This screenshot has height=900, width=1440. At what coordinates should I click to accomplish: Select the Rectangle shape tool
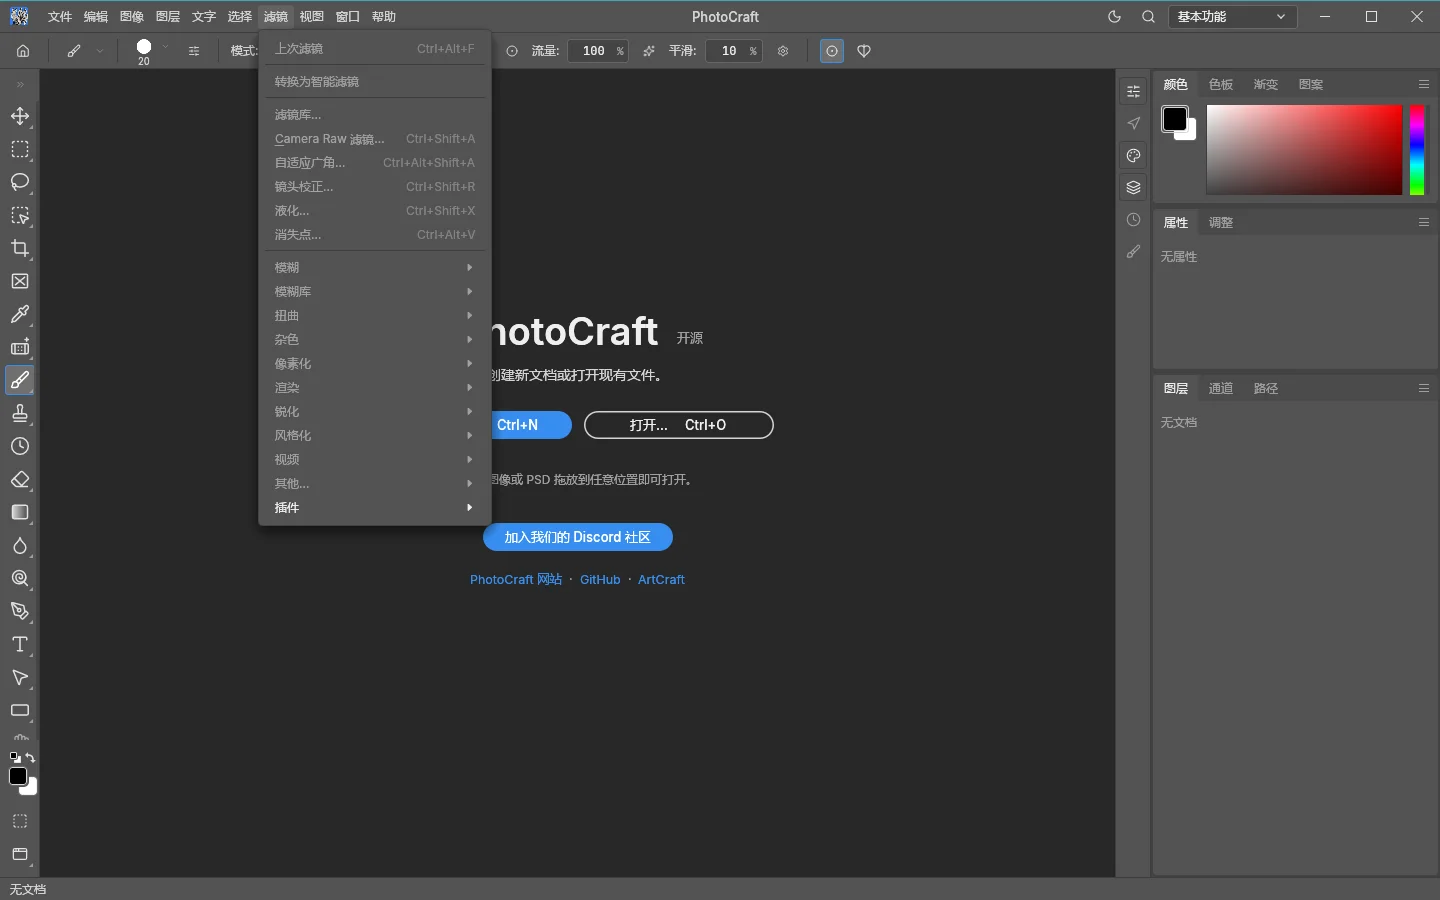tap(19, 710)
